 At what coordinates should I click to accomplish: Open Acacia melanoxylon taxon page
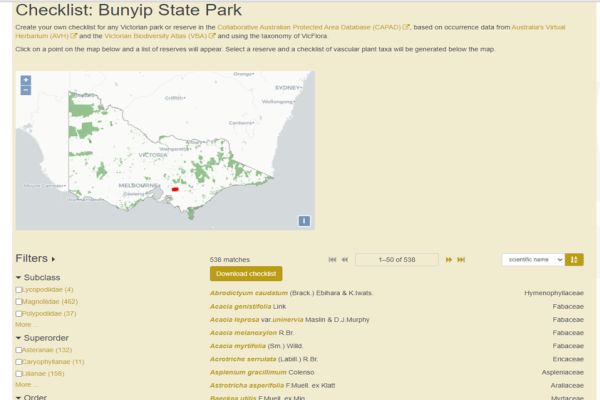coord(243,333)
